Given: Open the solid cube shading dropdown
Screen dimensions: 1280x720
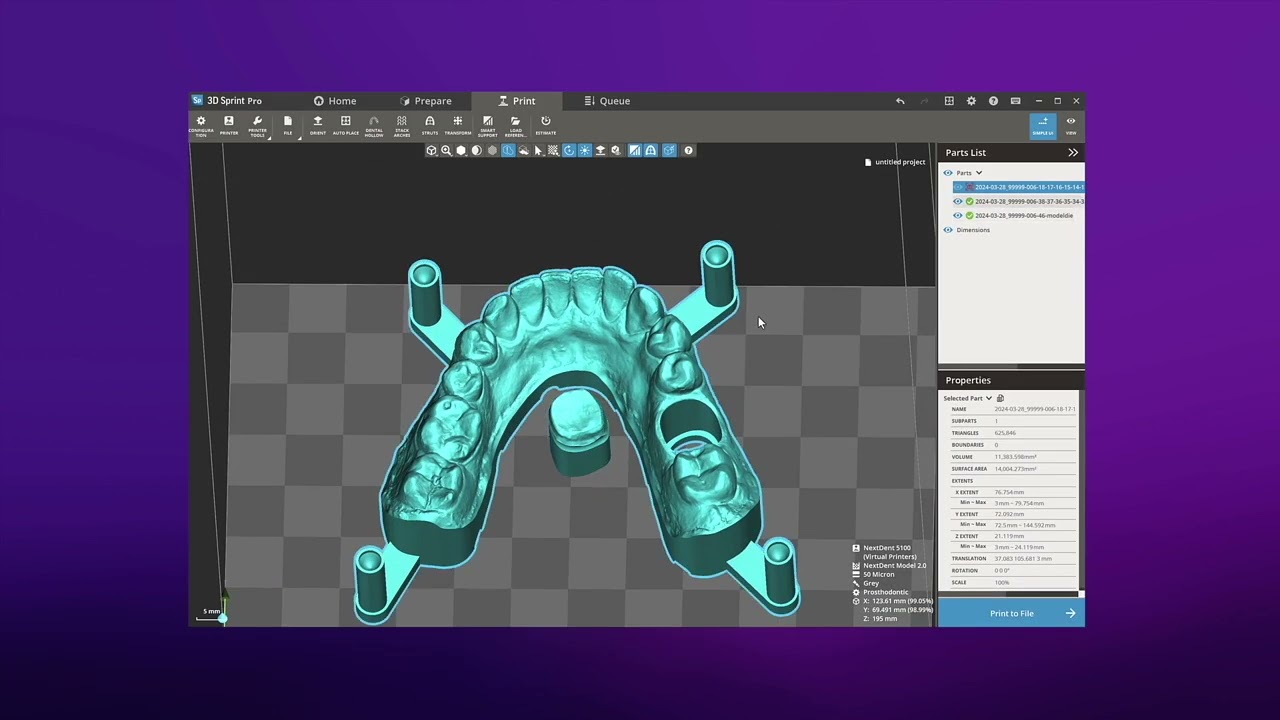Looking at the screenshot, I should 461,150.
